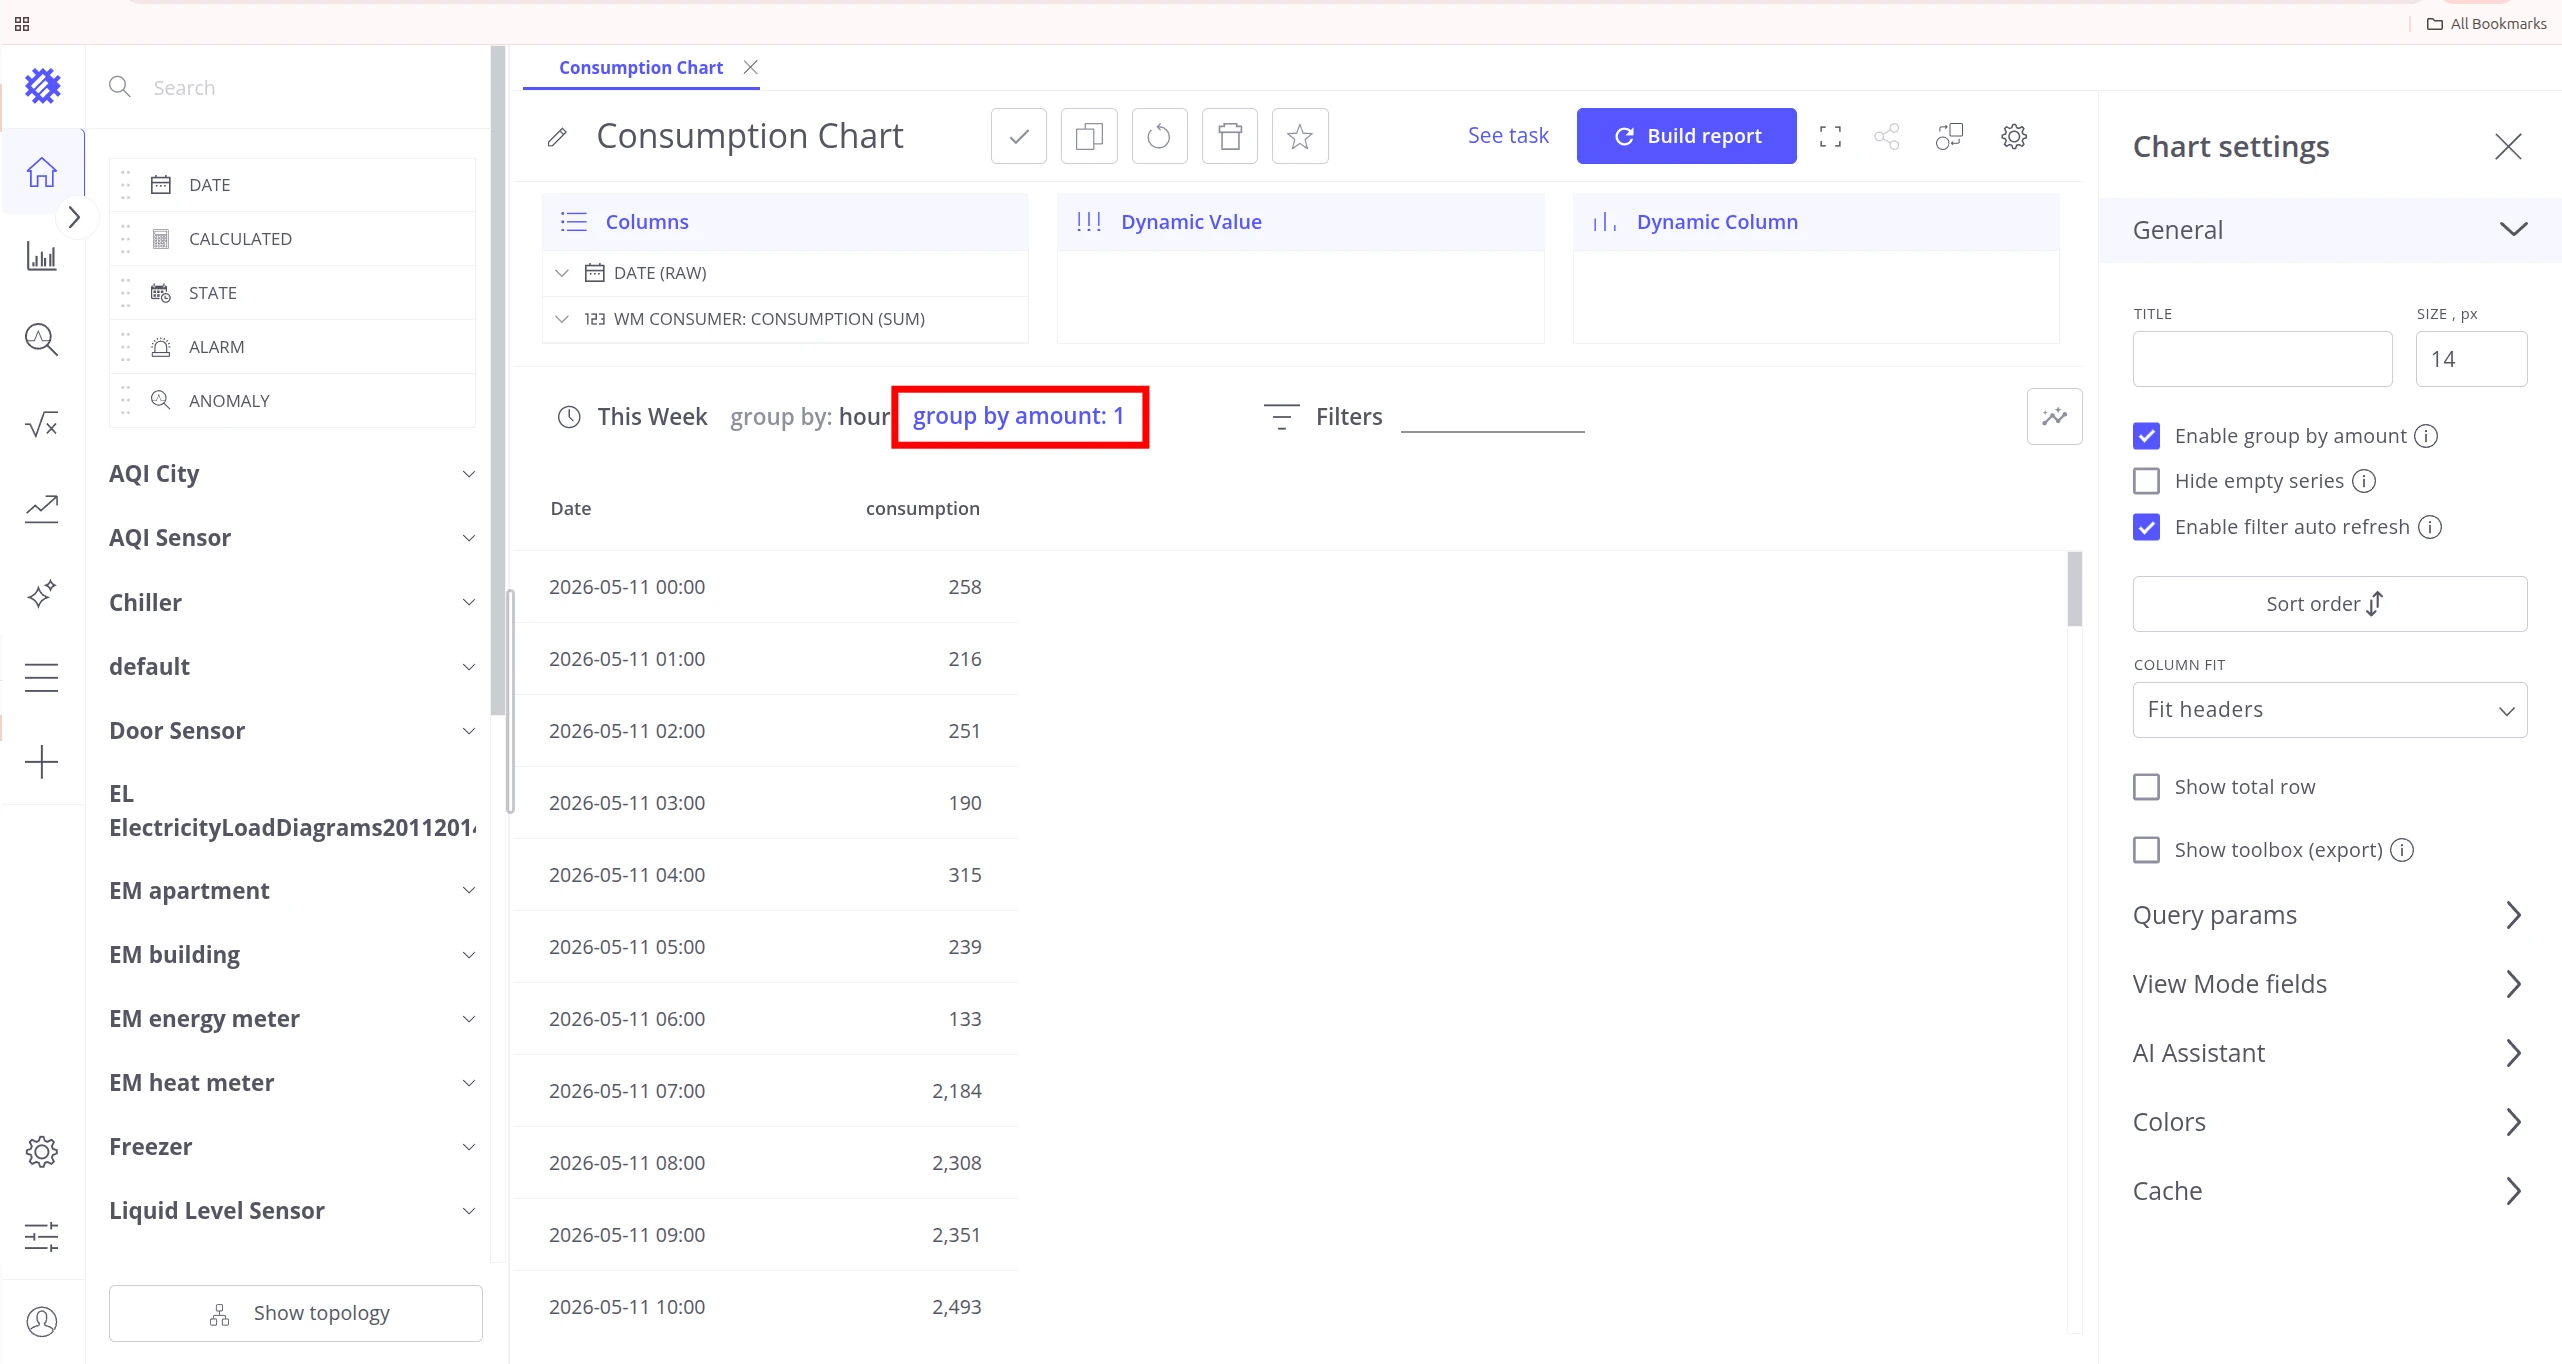Click the trash delete toolbar icon
Viewport: 2562px width, 1364px height.
coord(1230,136)
